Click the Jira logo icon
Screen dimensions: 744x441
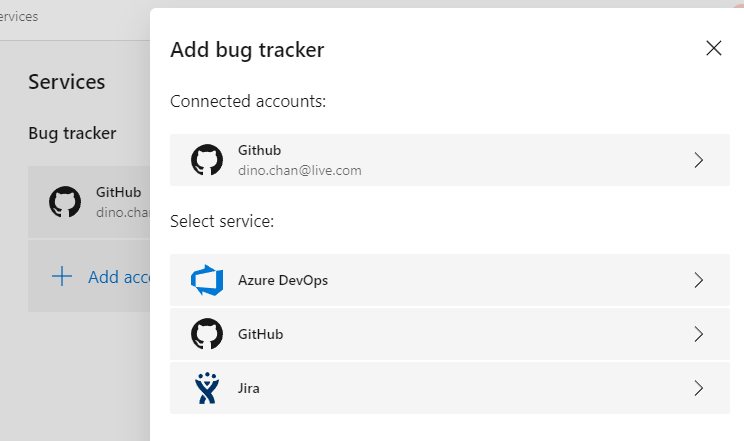[x=207, y=388]
